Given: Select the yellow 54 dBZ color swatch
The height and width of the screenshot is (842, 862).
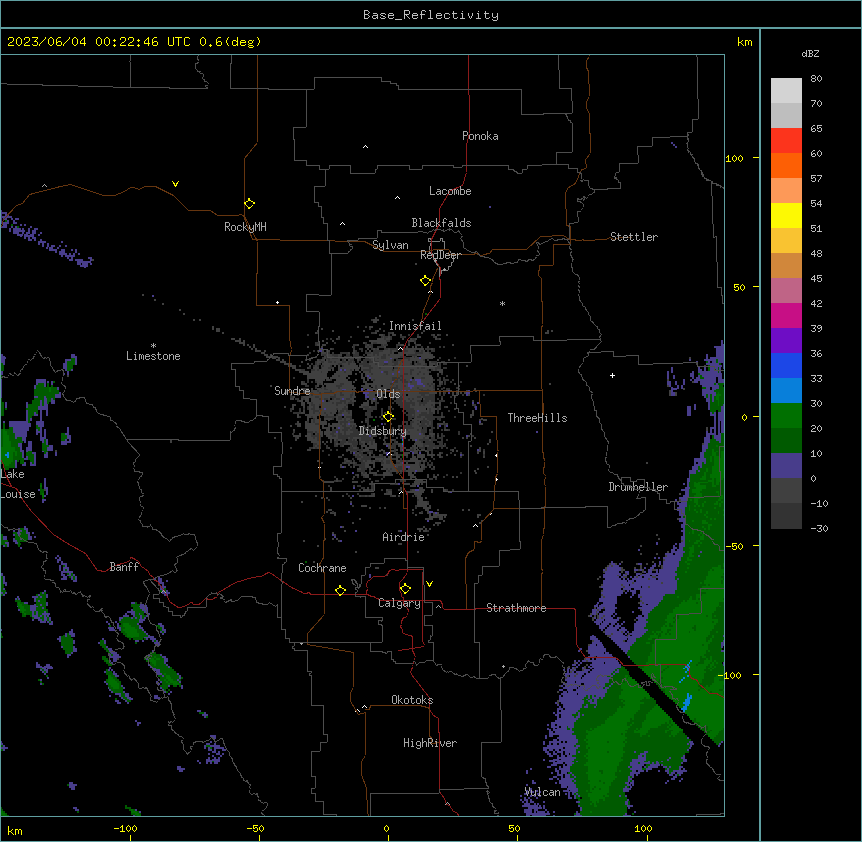Looking at the screenshot, I should (786, 215).
